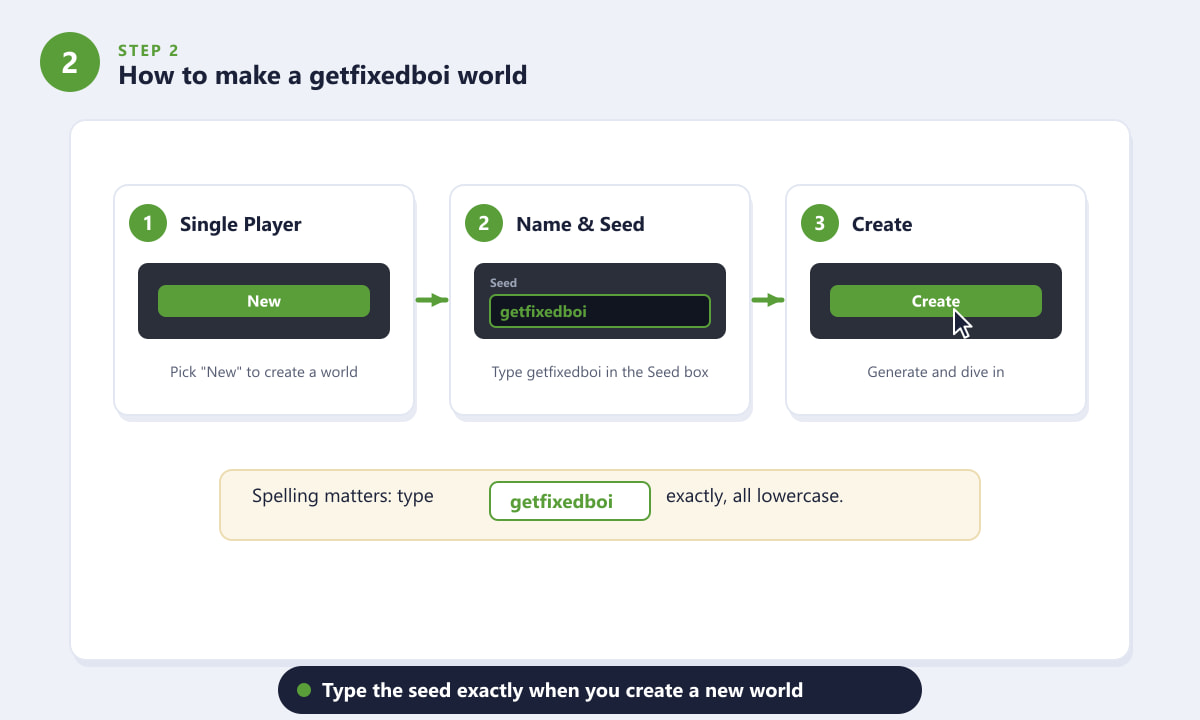
Task: Click the Seed label above the input
Action: (x=503, y=283)
